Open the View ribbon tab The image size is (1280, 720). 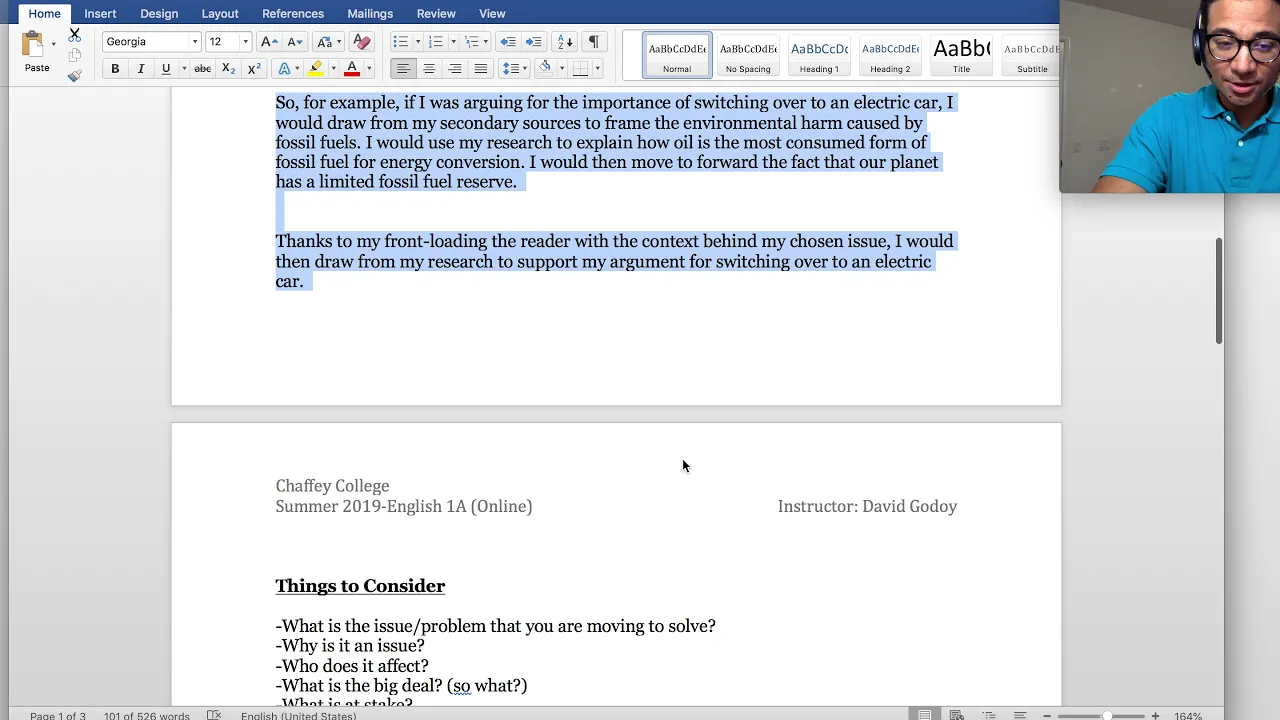point(492,14)
